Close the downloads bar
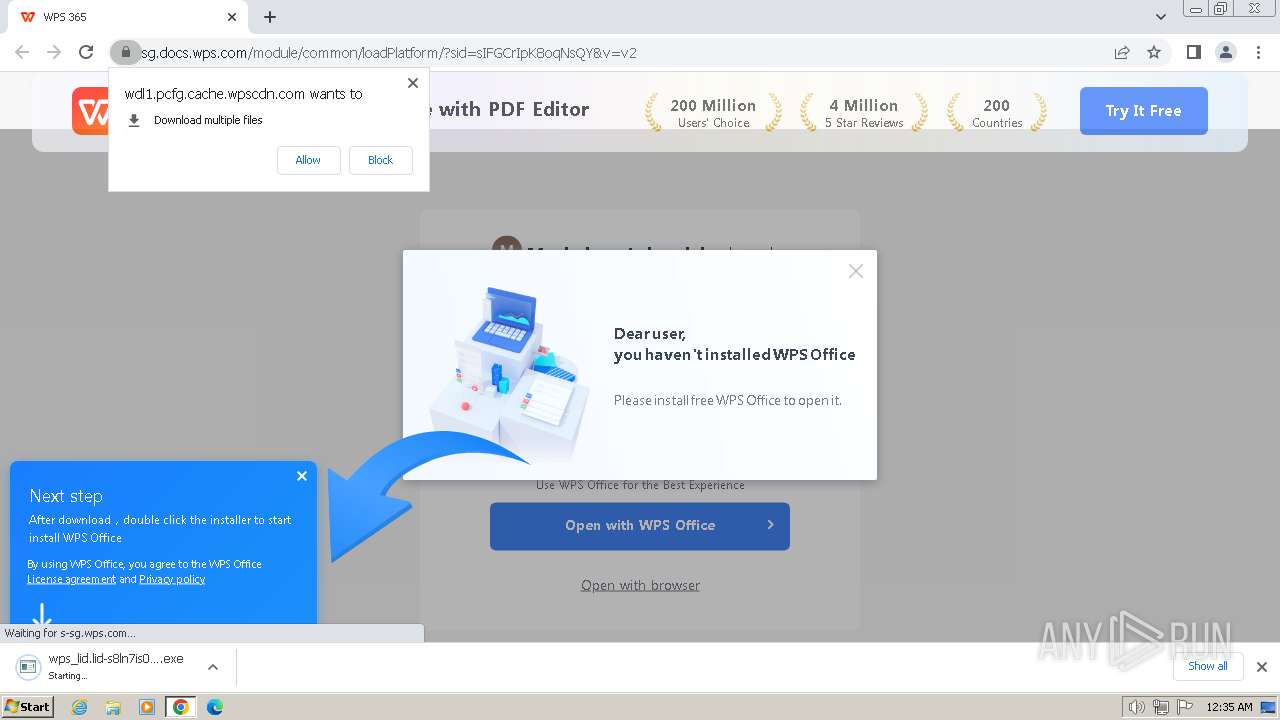 pos(1262,667)
